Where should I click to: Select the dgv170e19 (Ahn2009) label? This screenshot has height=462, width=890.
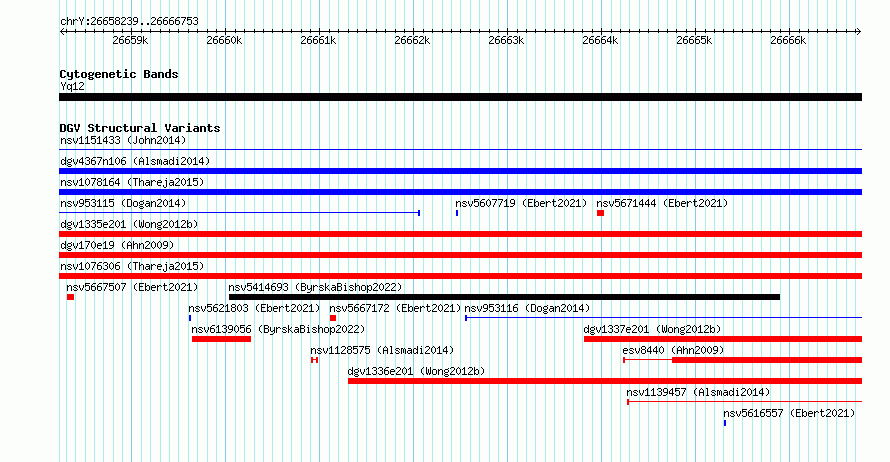[x=117, y=245]
